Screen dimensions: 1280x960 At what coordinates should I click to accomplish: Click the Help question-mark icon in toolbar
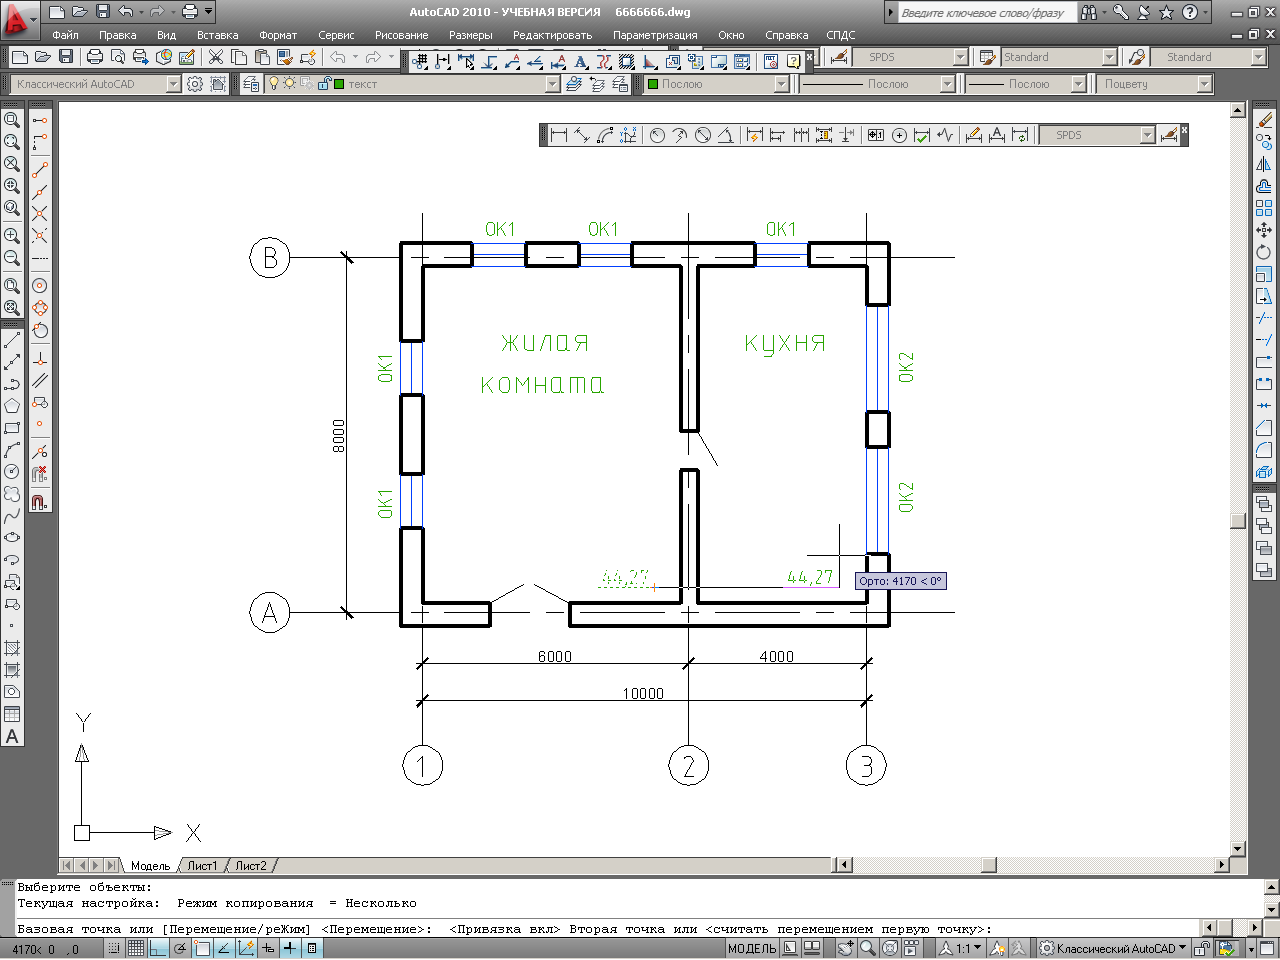coord(793,61)
